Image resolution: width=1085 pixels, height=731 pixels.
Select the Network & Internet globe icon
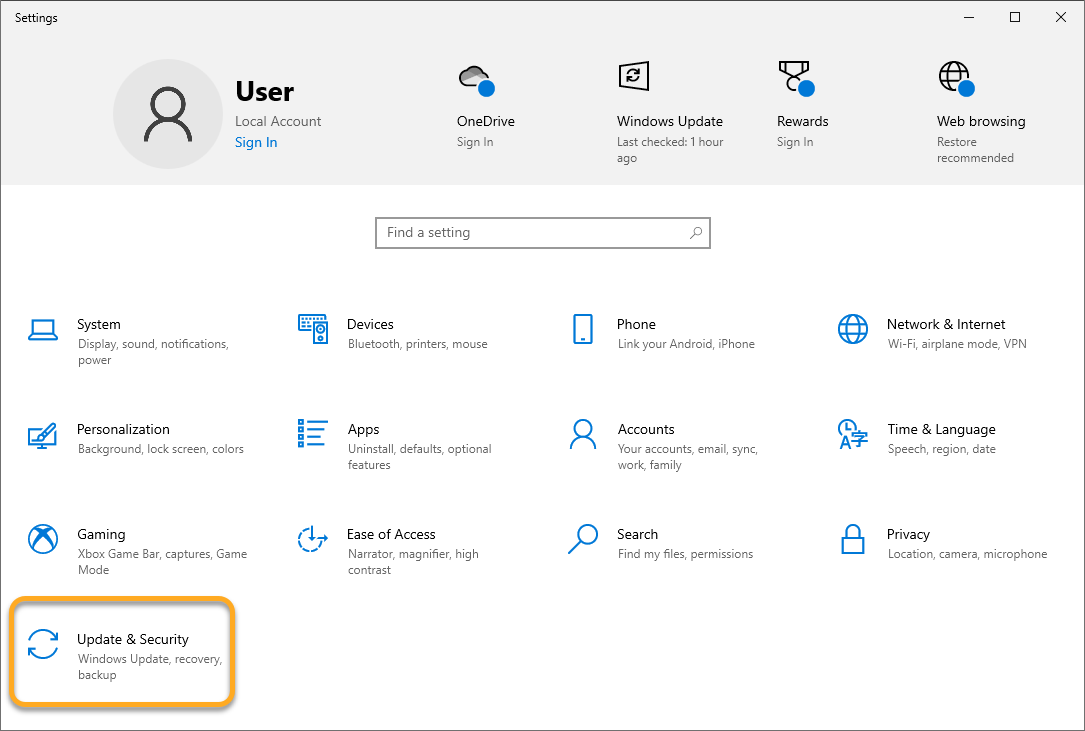pos(853,329)
